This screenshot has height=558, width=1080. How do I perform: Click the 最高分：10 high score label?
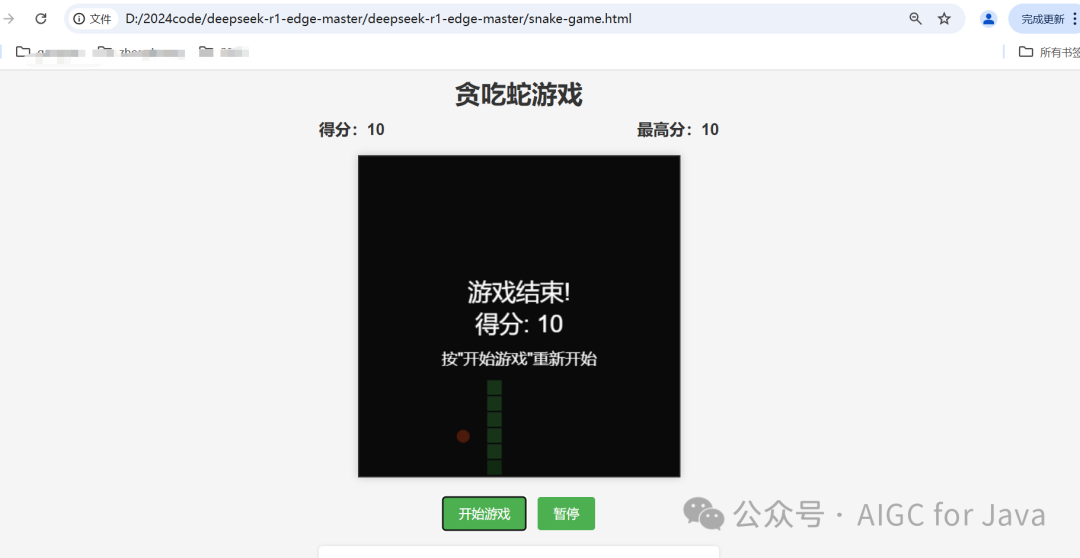coord(678,130)
